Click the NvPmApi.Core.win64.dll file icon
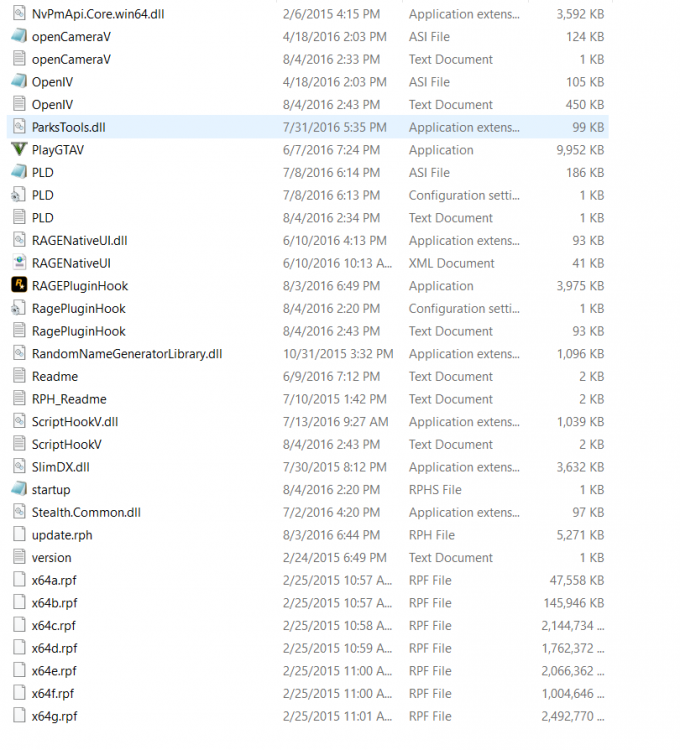The image size is (680, 750). 19,13
